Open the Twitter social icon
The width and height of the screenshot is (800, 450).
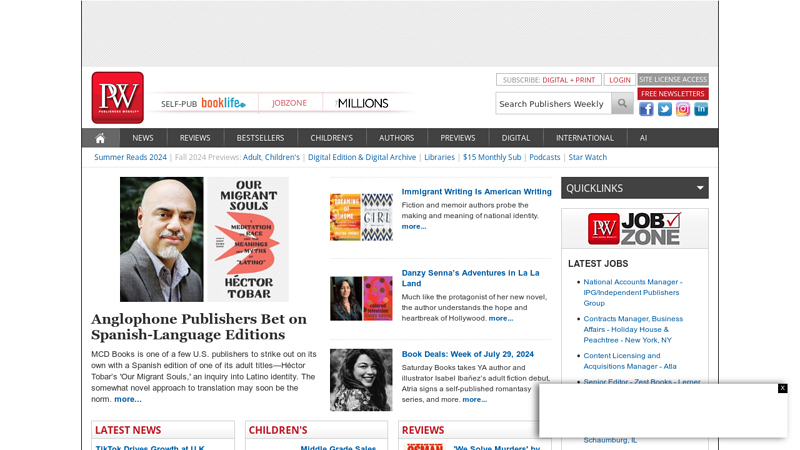pyautogui.click(x=664, y=109)
